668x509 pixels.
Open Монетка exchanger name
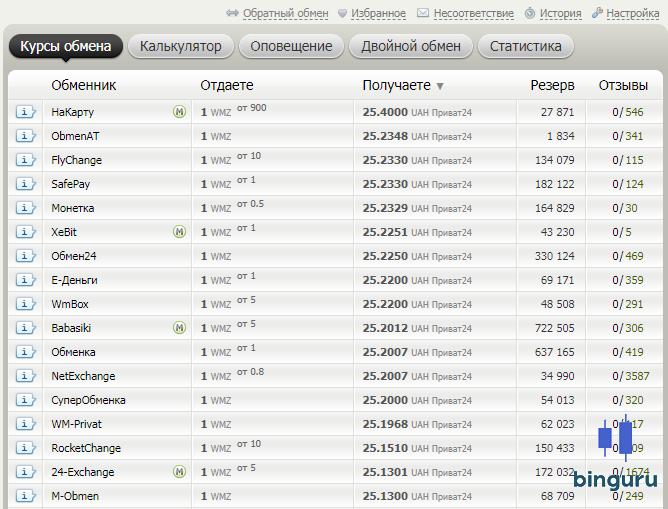pos(72,208)
